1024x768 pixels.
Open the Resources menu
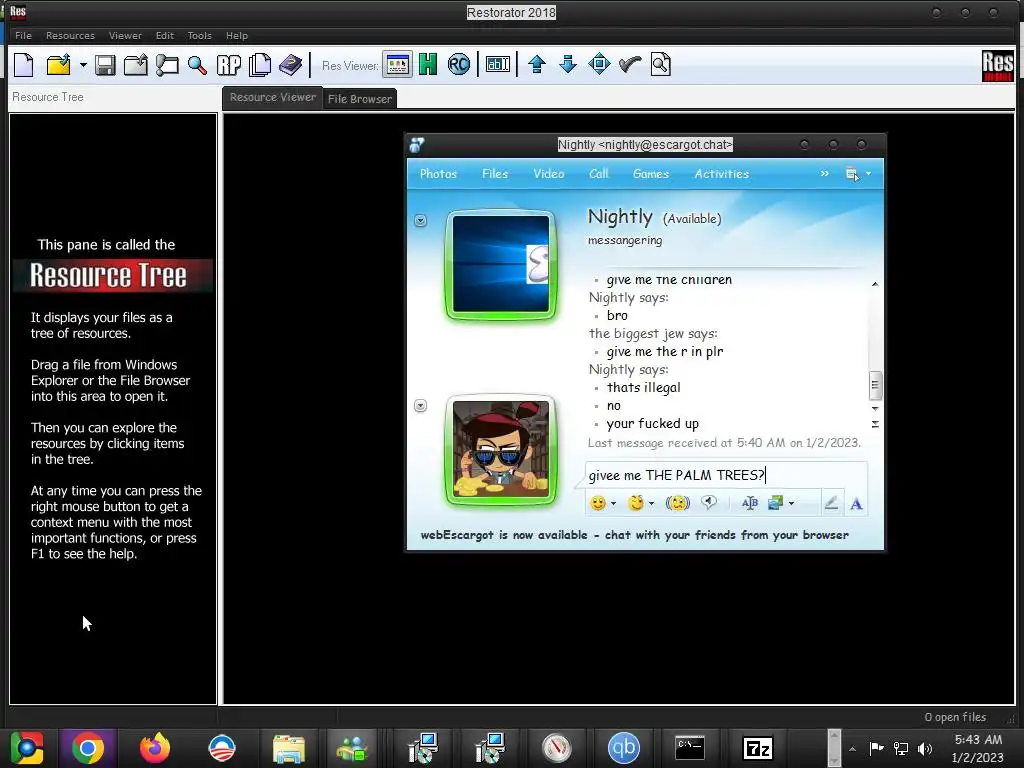coord(70,35)
